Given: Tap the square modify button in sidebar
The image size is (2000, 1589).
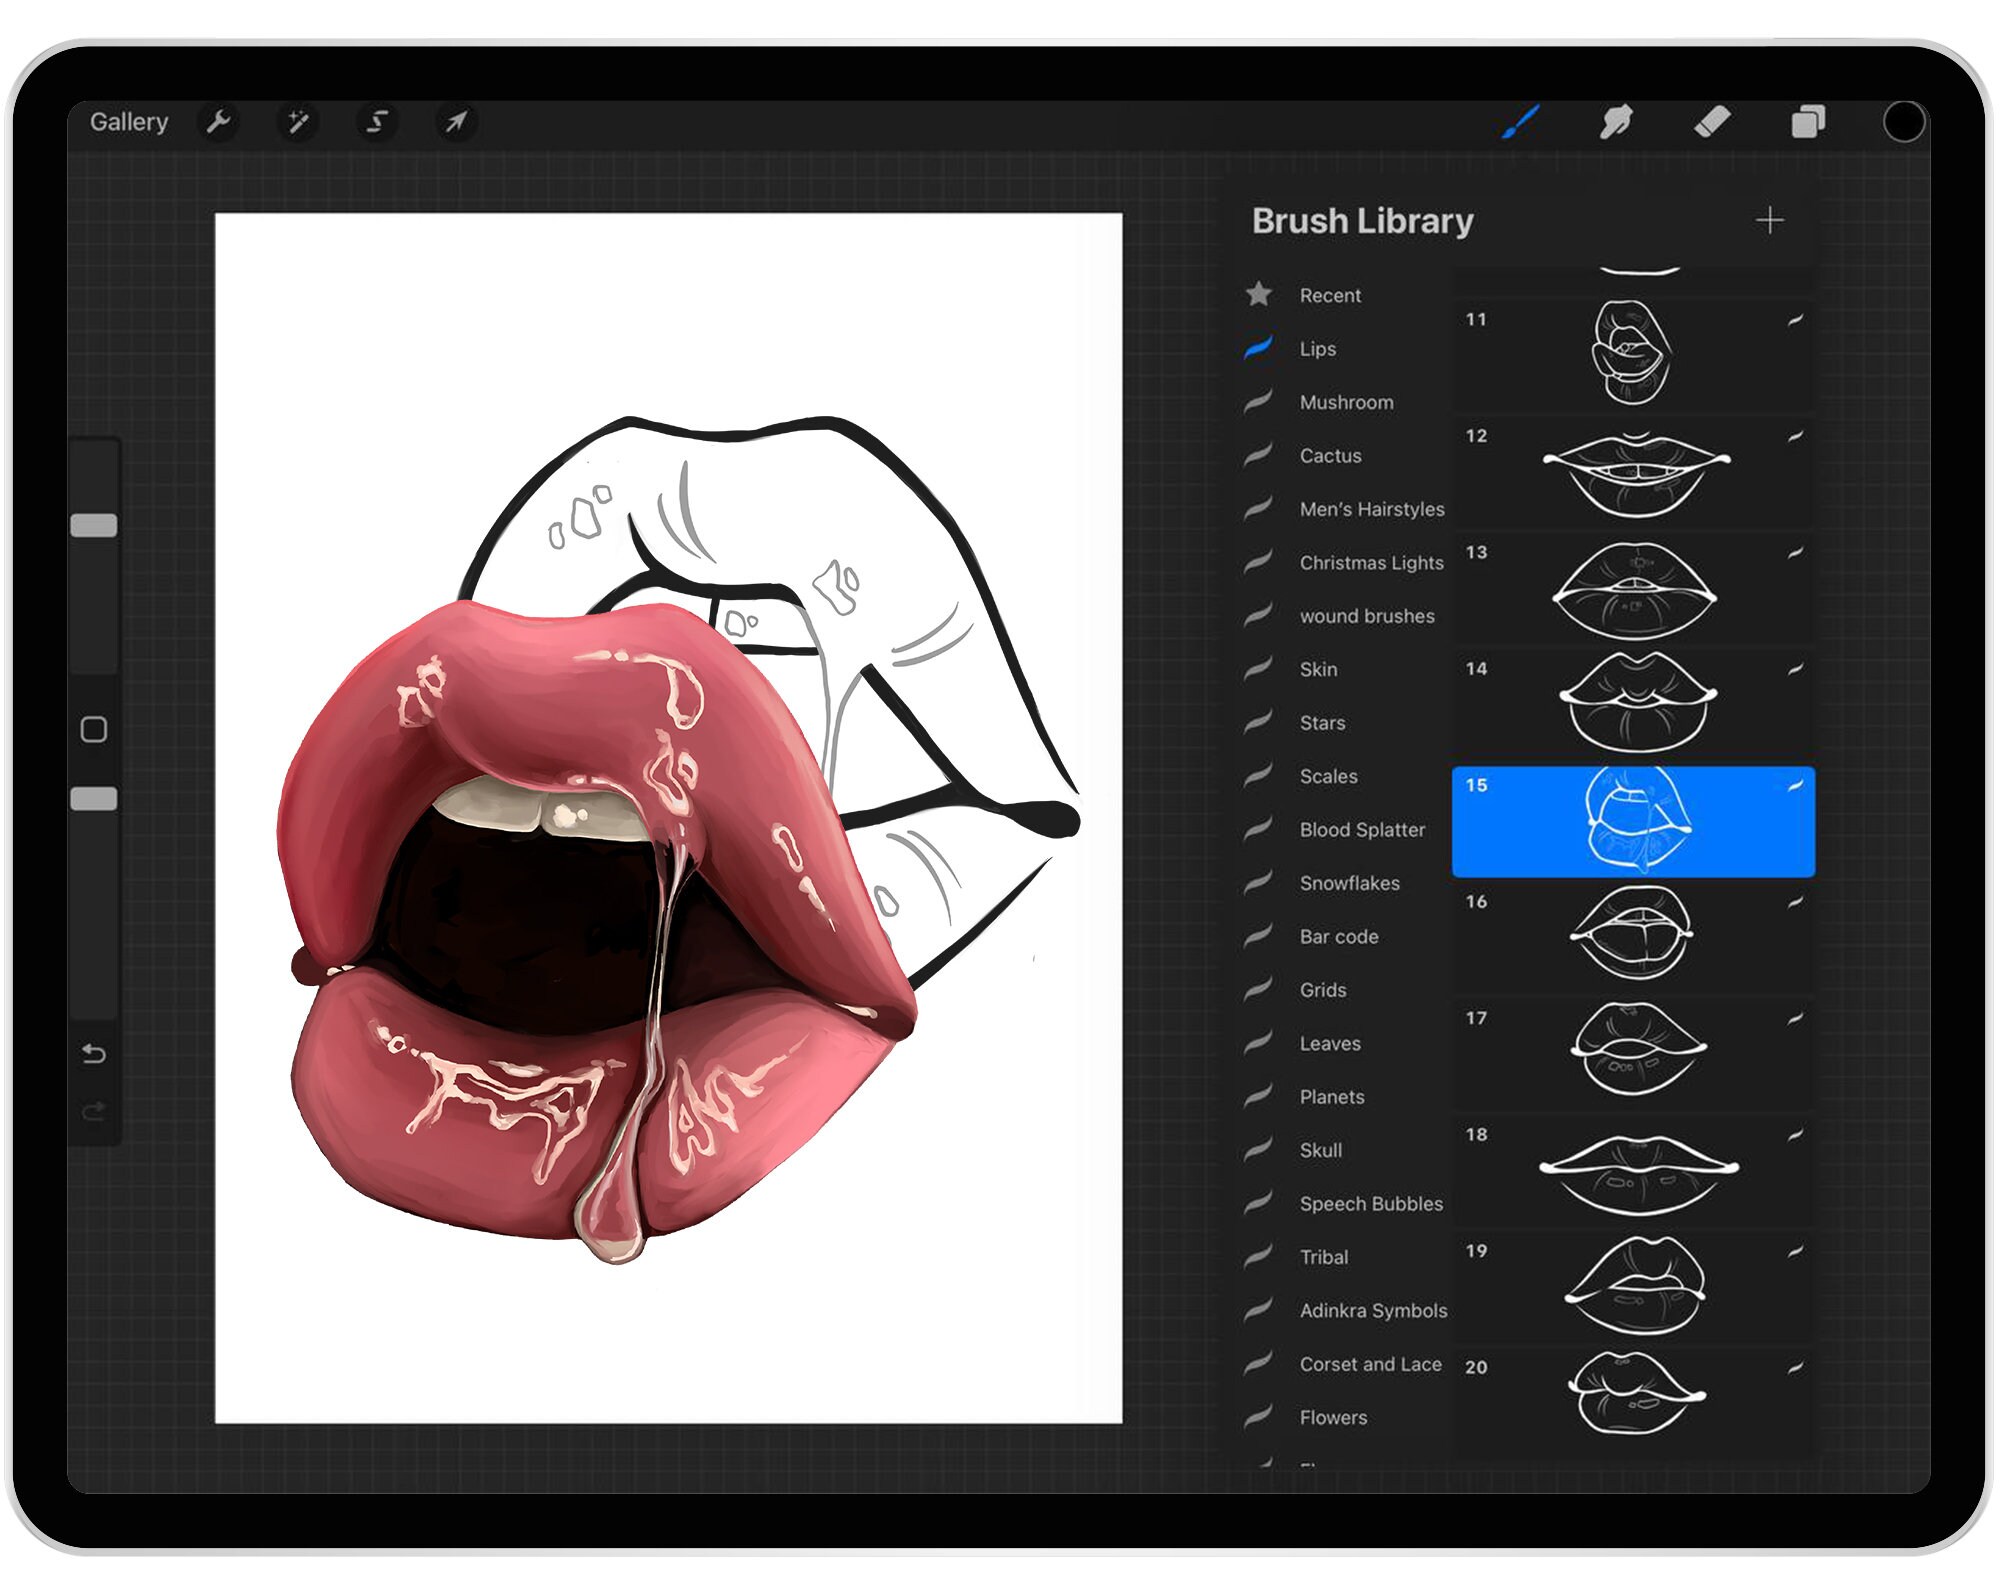Looking at the screenshot, I should pyautogui.click(x=94, y=729).
